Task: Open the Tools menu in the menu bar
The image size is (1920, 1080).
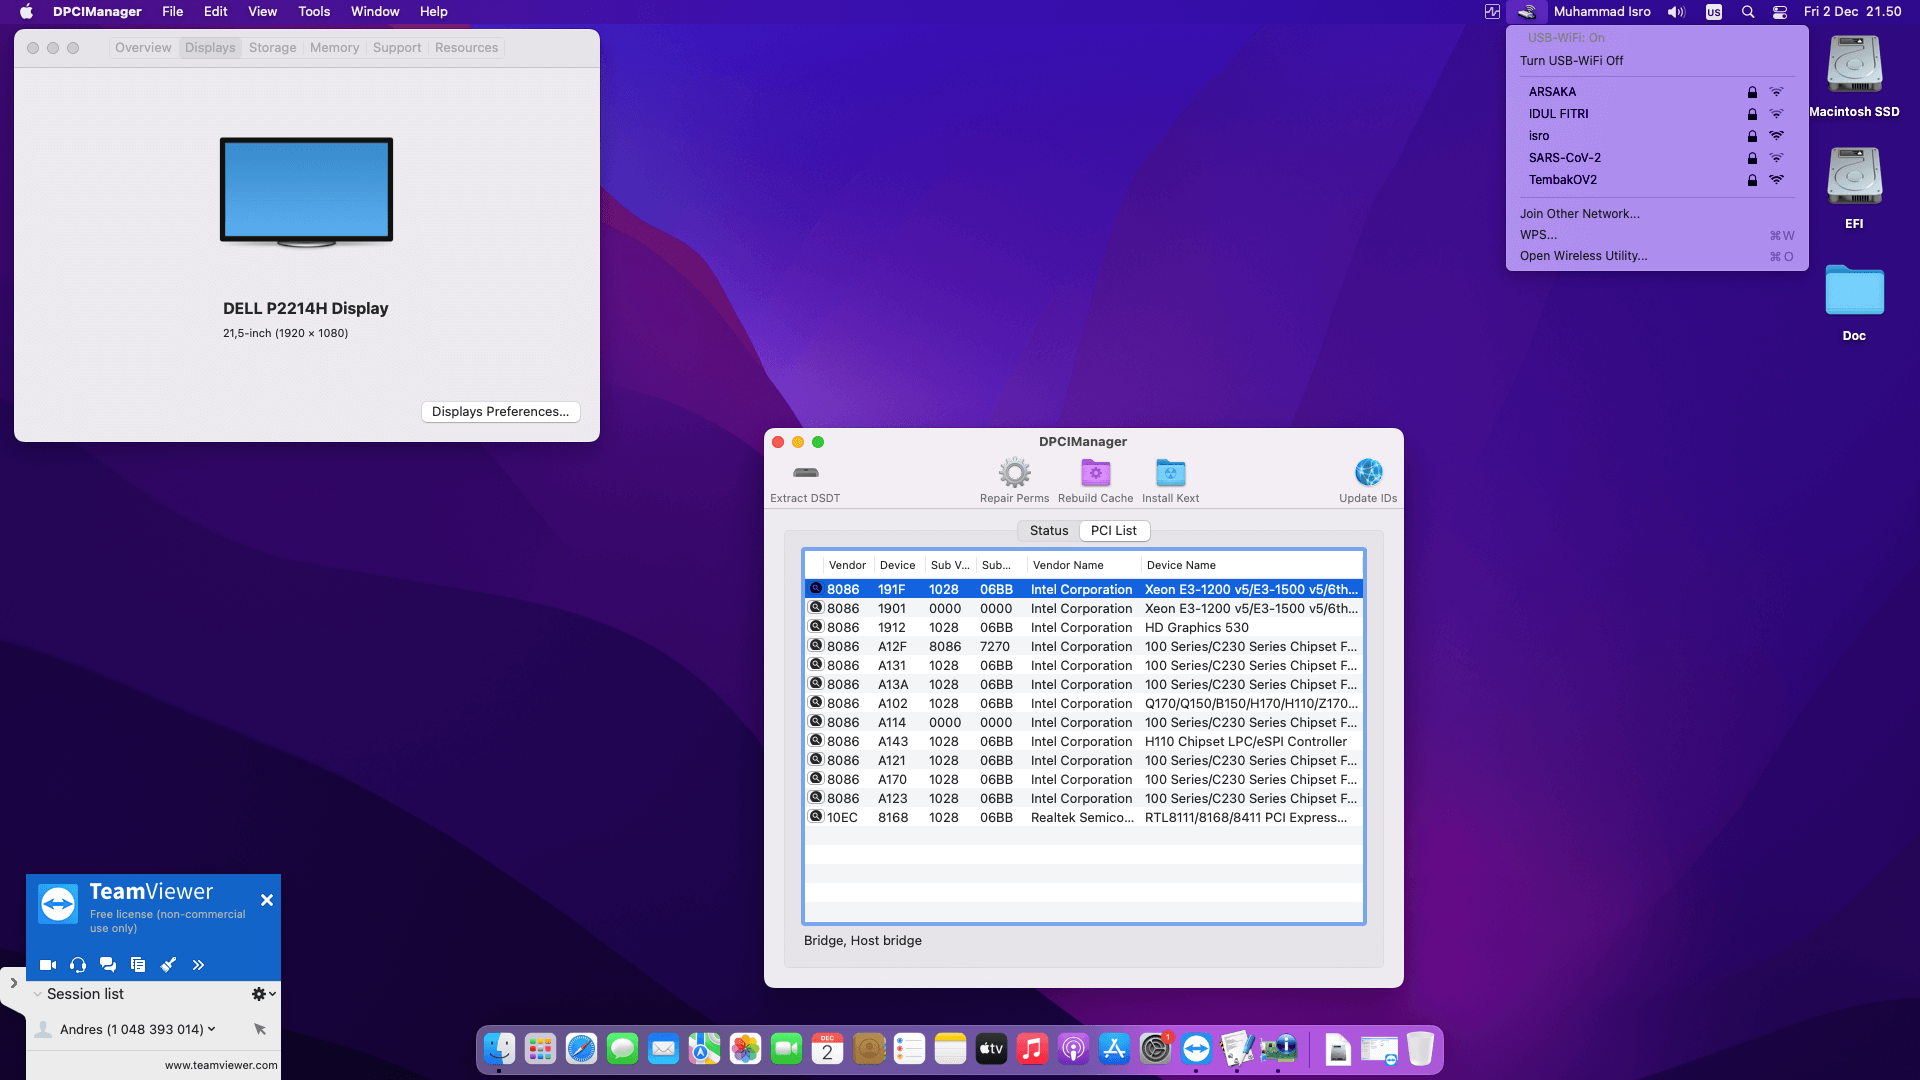Action: tap(314, 12)
